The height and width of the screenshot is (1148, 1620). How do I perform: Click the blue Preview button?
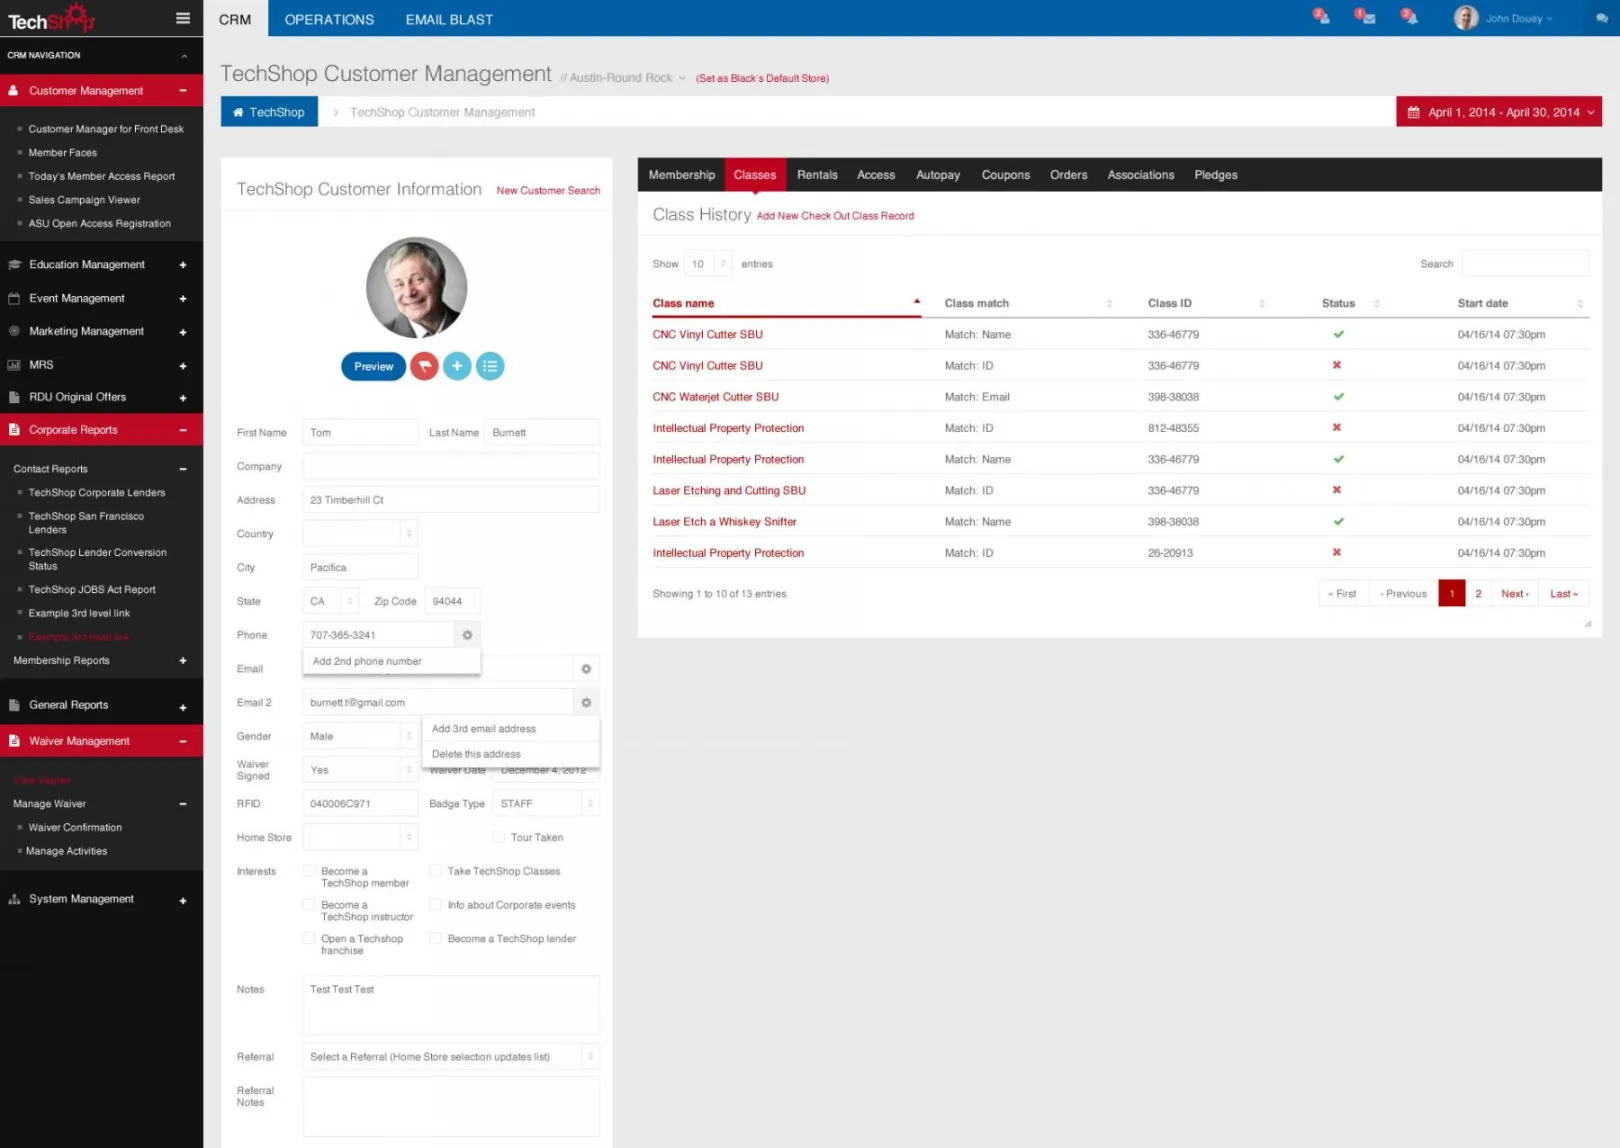[x=373, y=366]
